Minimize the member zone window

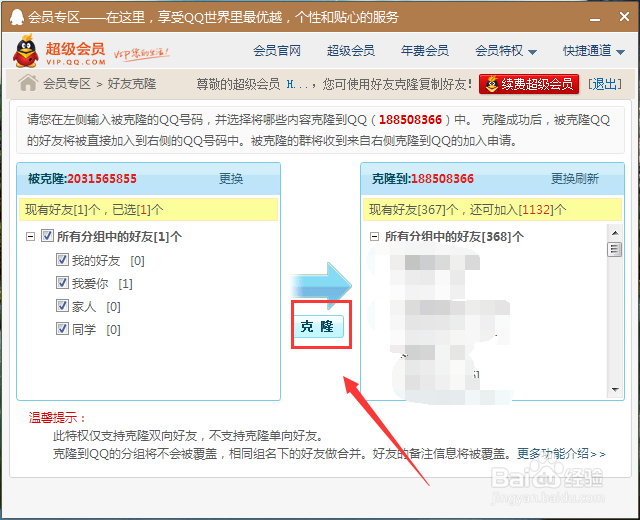595,18
